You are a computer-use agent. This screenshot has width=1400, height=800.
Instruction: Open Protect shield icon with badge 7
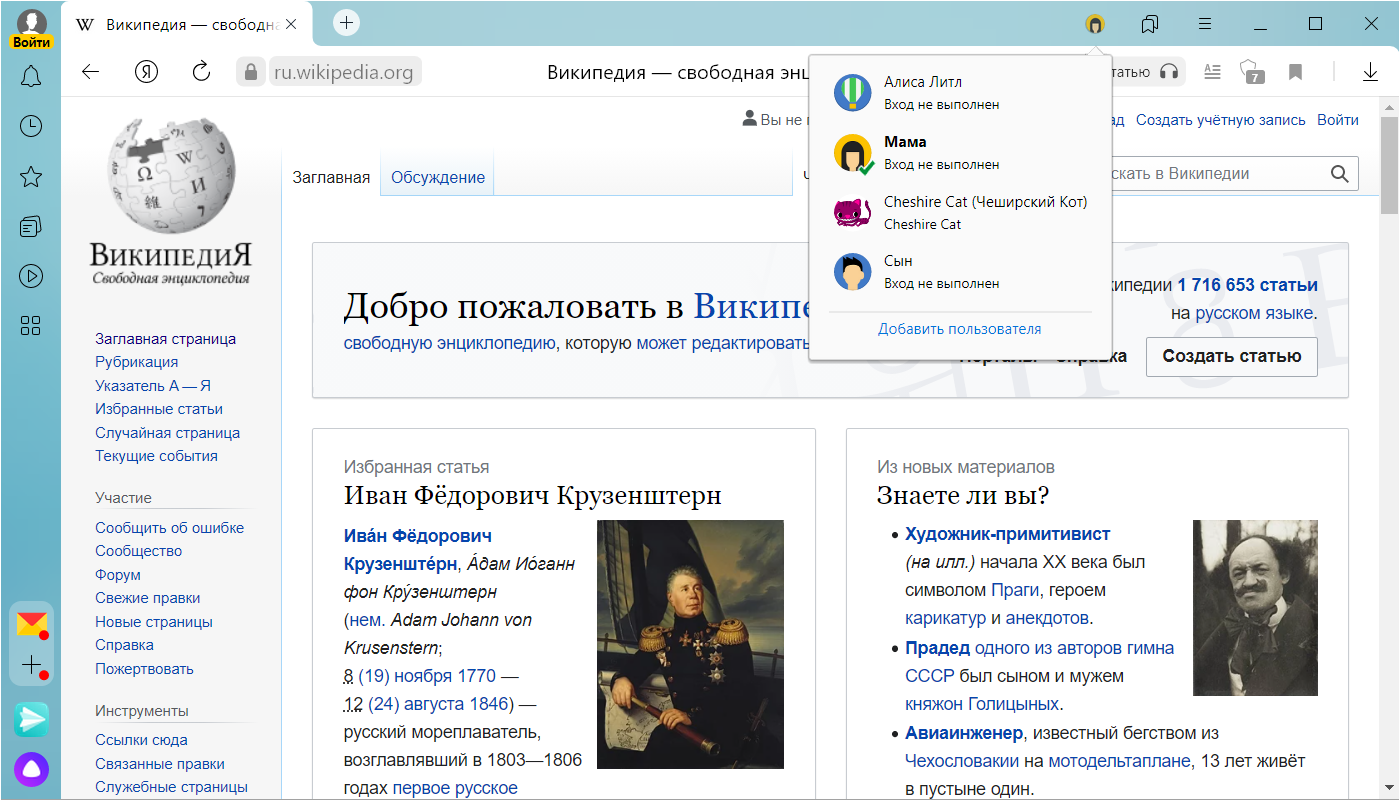pos(1252,72)
